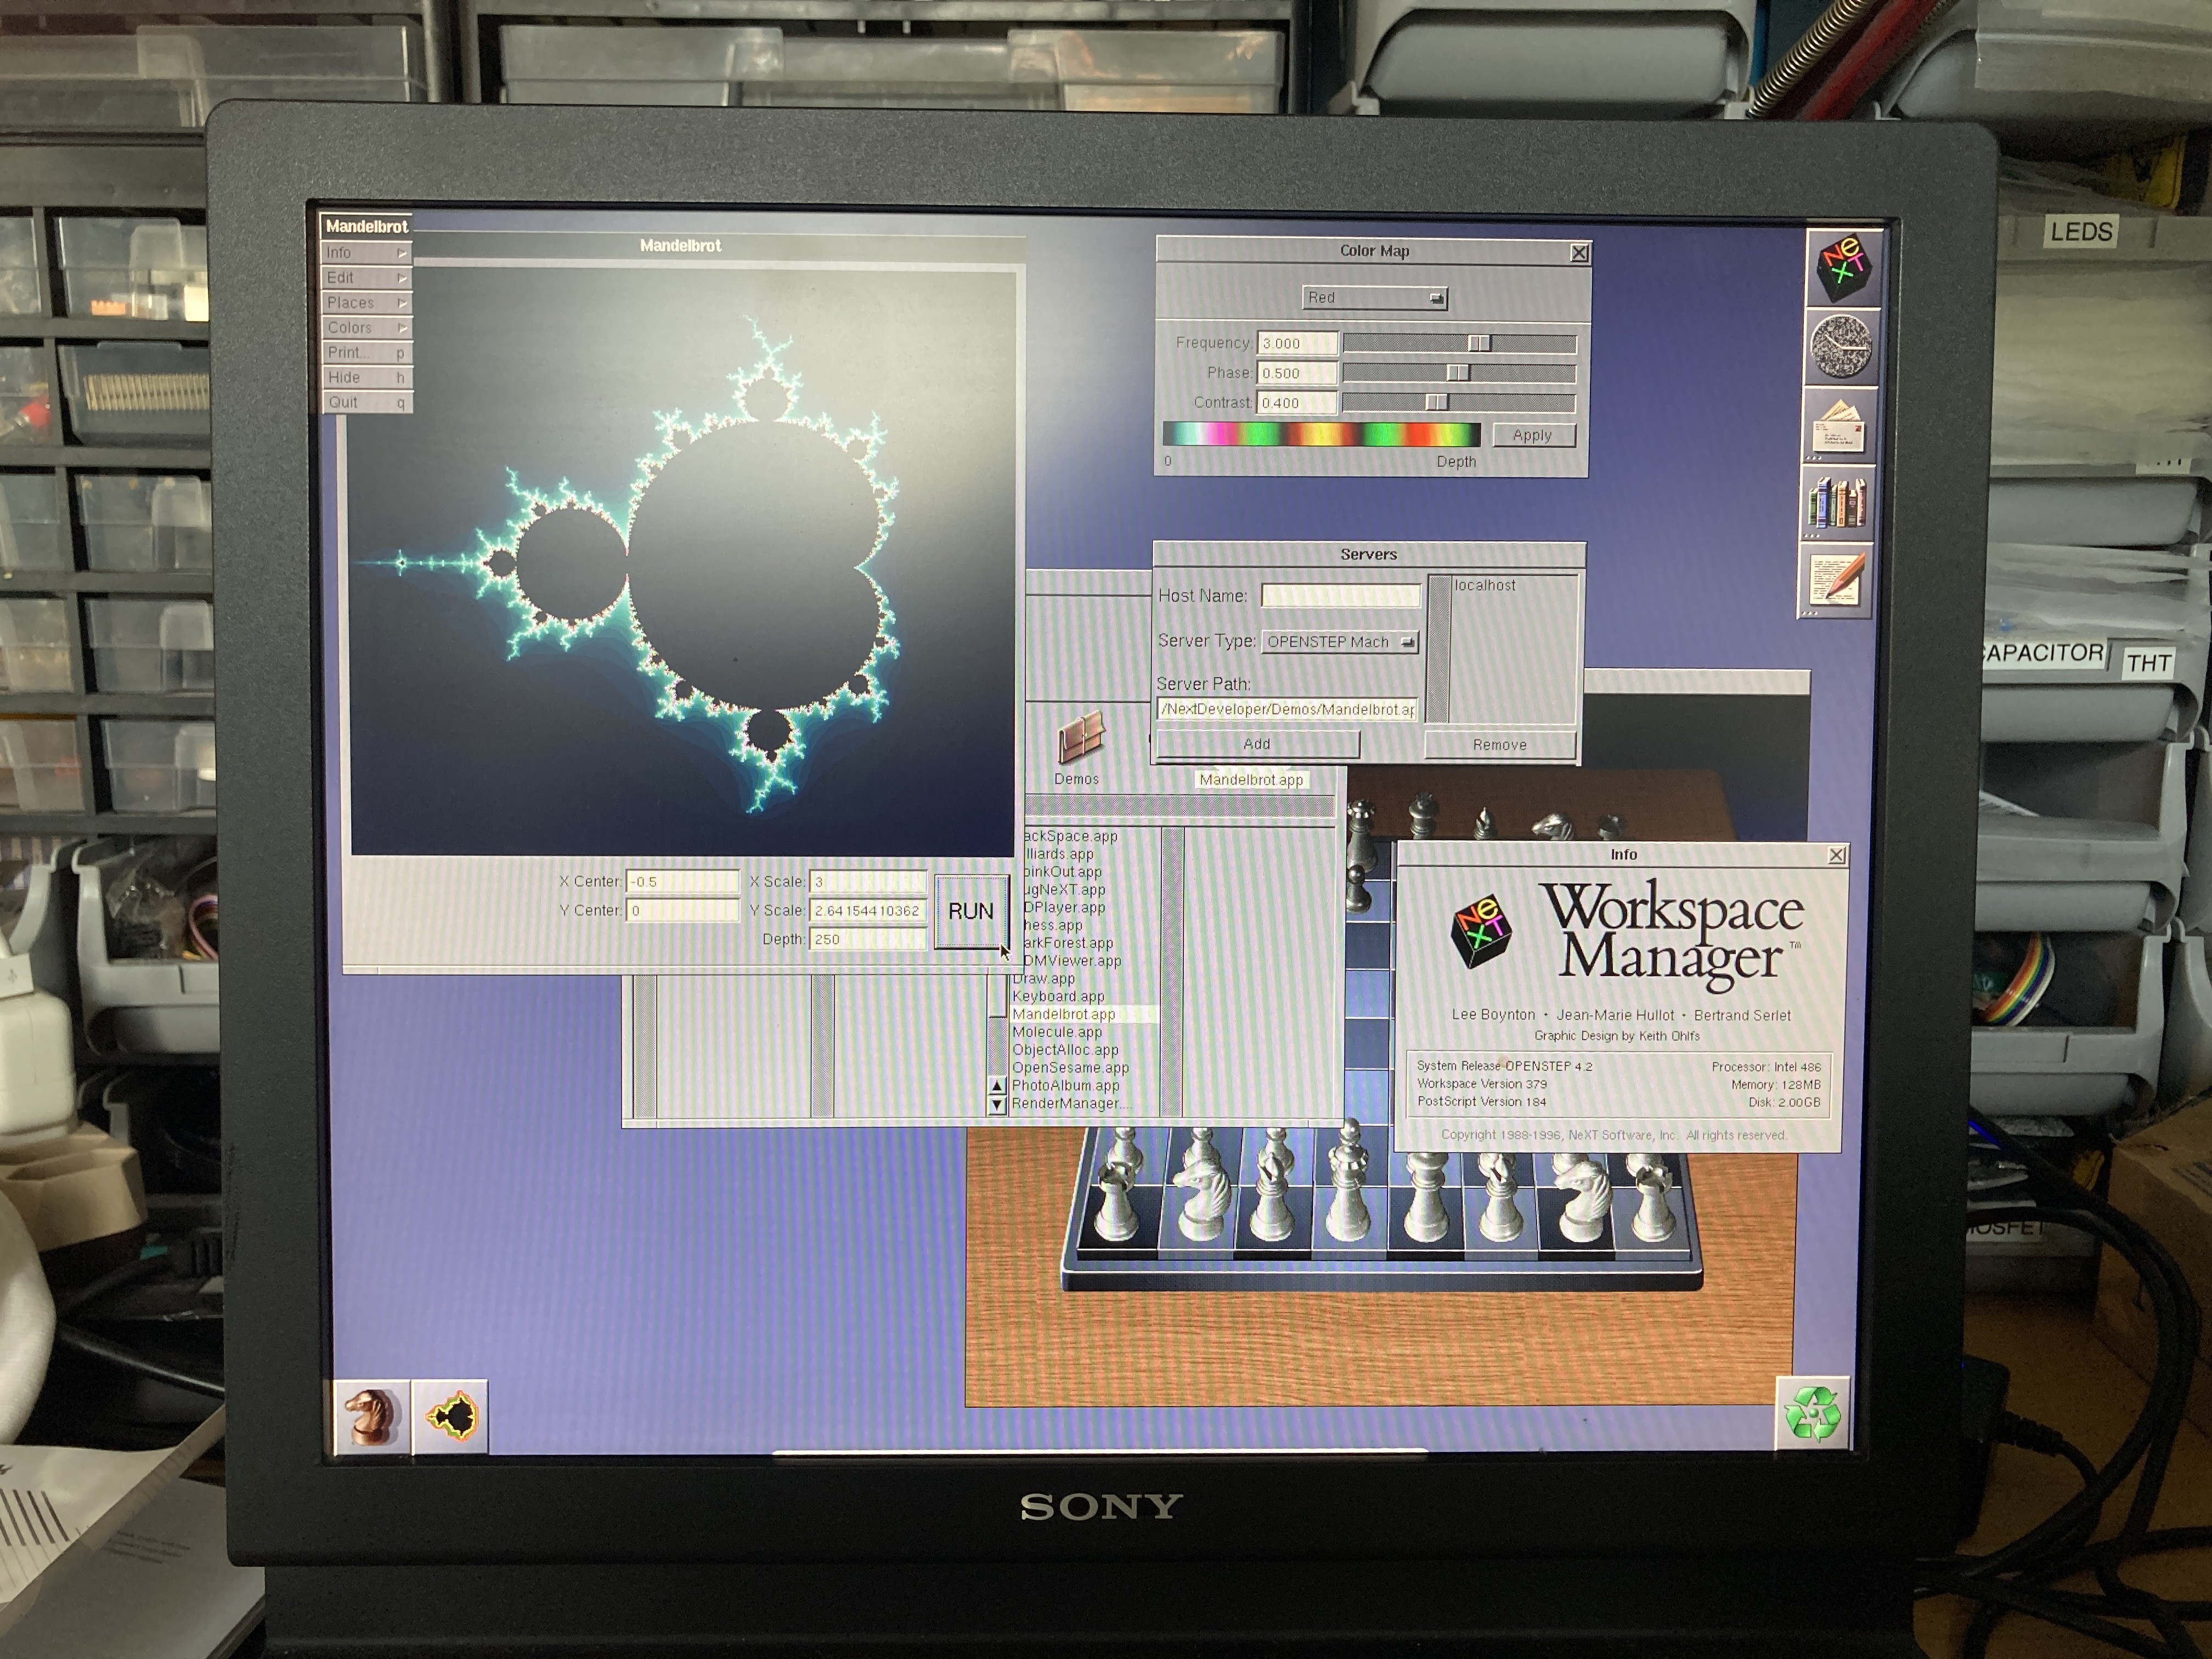Click the Frequency slider knob
Viewport: 2212px width, 1659px height.
pos(1479,343)
